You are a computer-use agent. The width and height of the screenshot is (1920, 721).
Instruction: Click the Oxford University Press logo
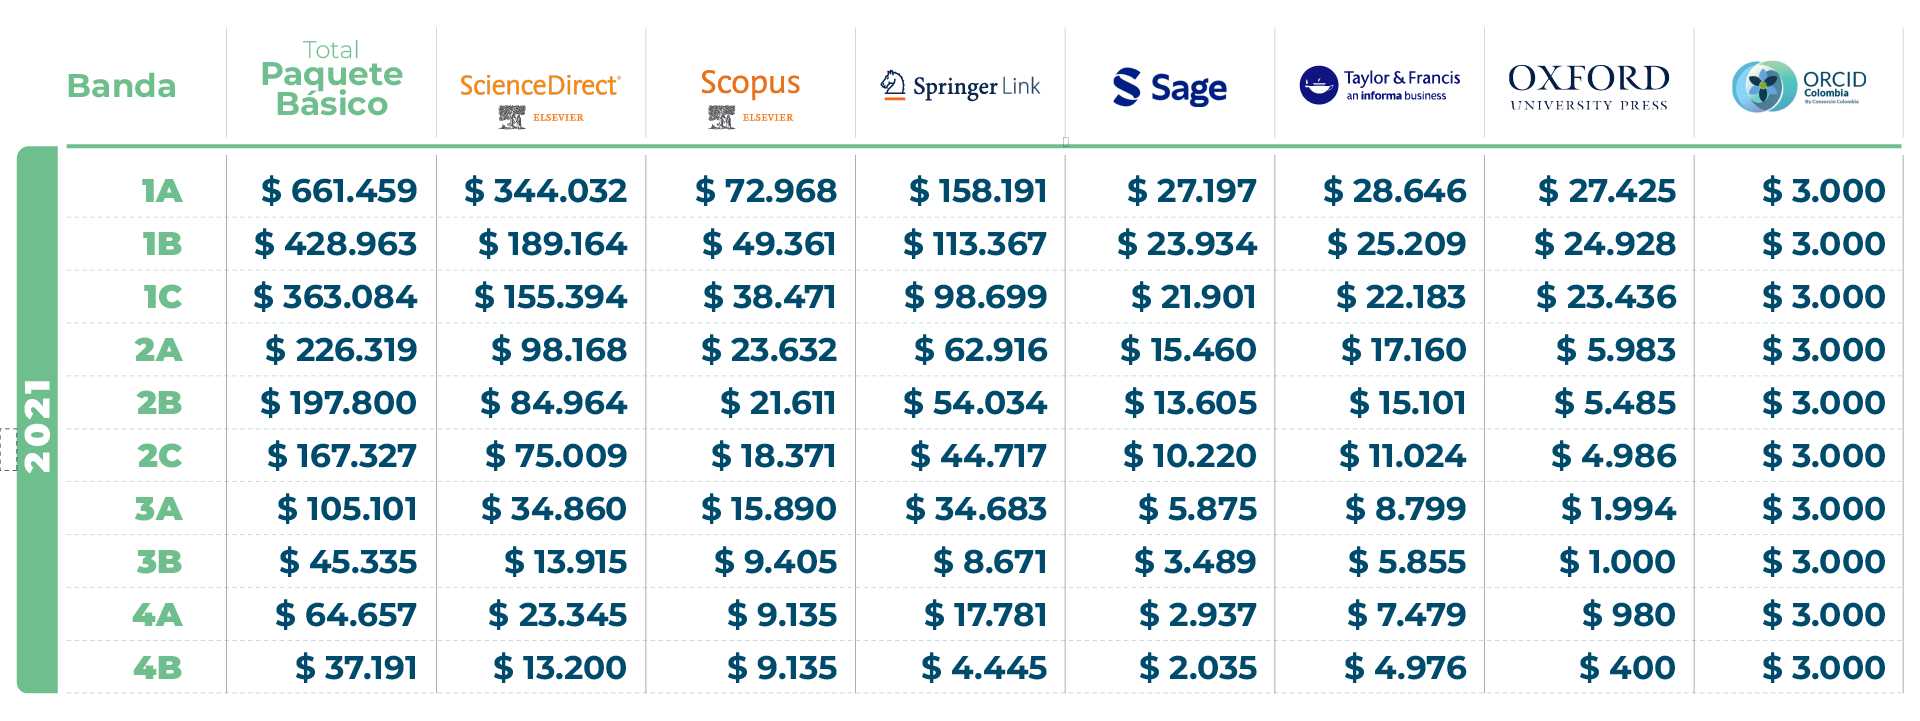[1589, 86]
